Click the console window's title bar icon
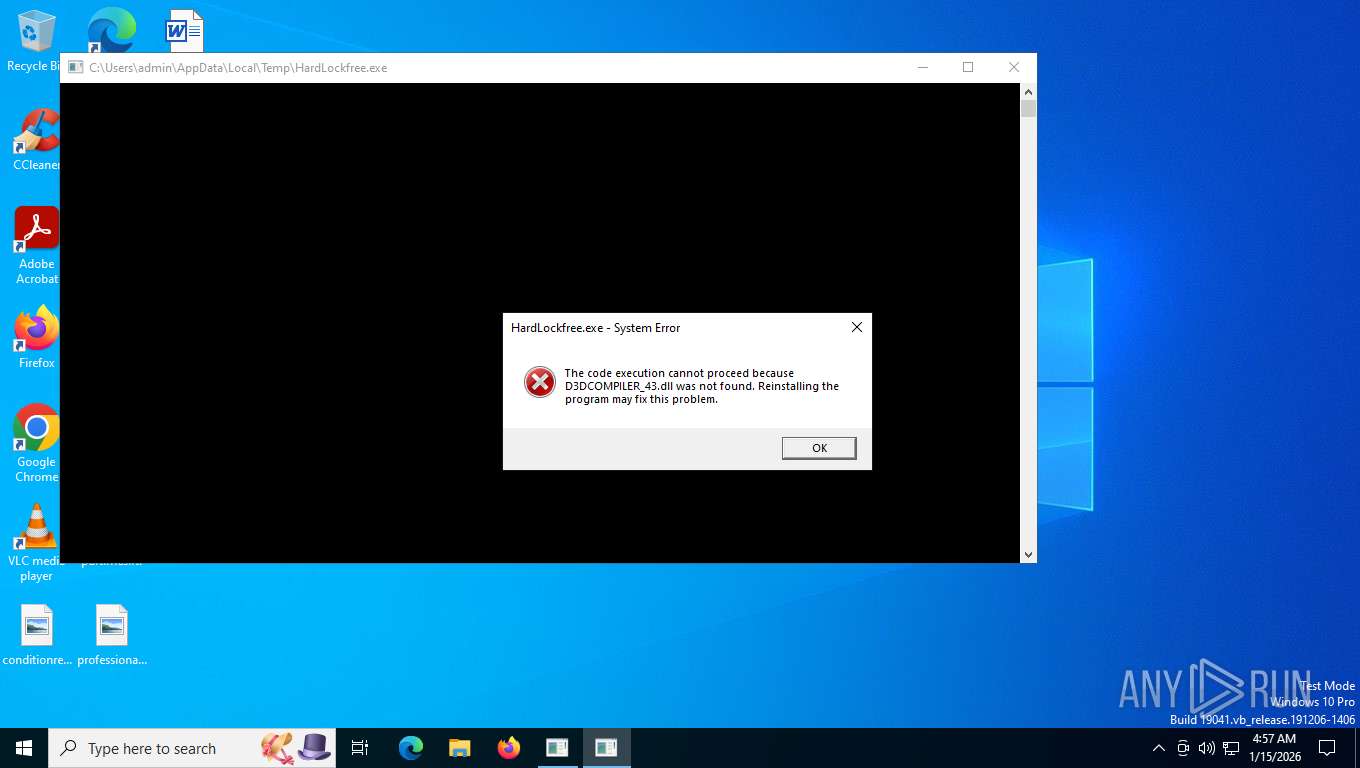This screenshot has height=768, width=1360. 75,68
